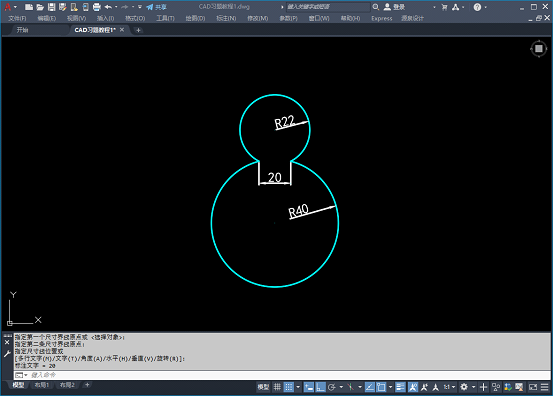553x396 pixels.
Task: Click the hardware acceleration status icon
Action: pyautogui.click(x=508, y=387)
